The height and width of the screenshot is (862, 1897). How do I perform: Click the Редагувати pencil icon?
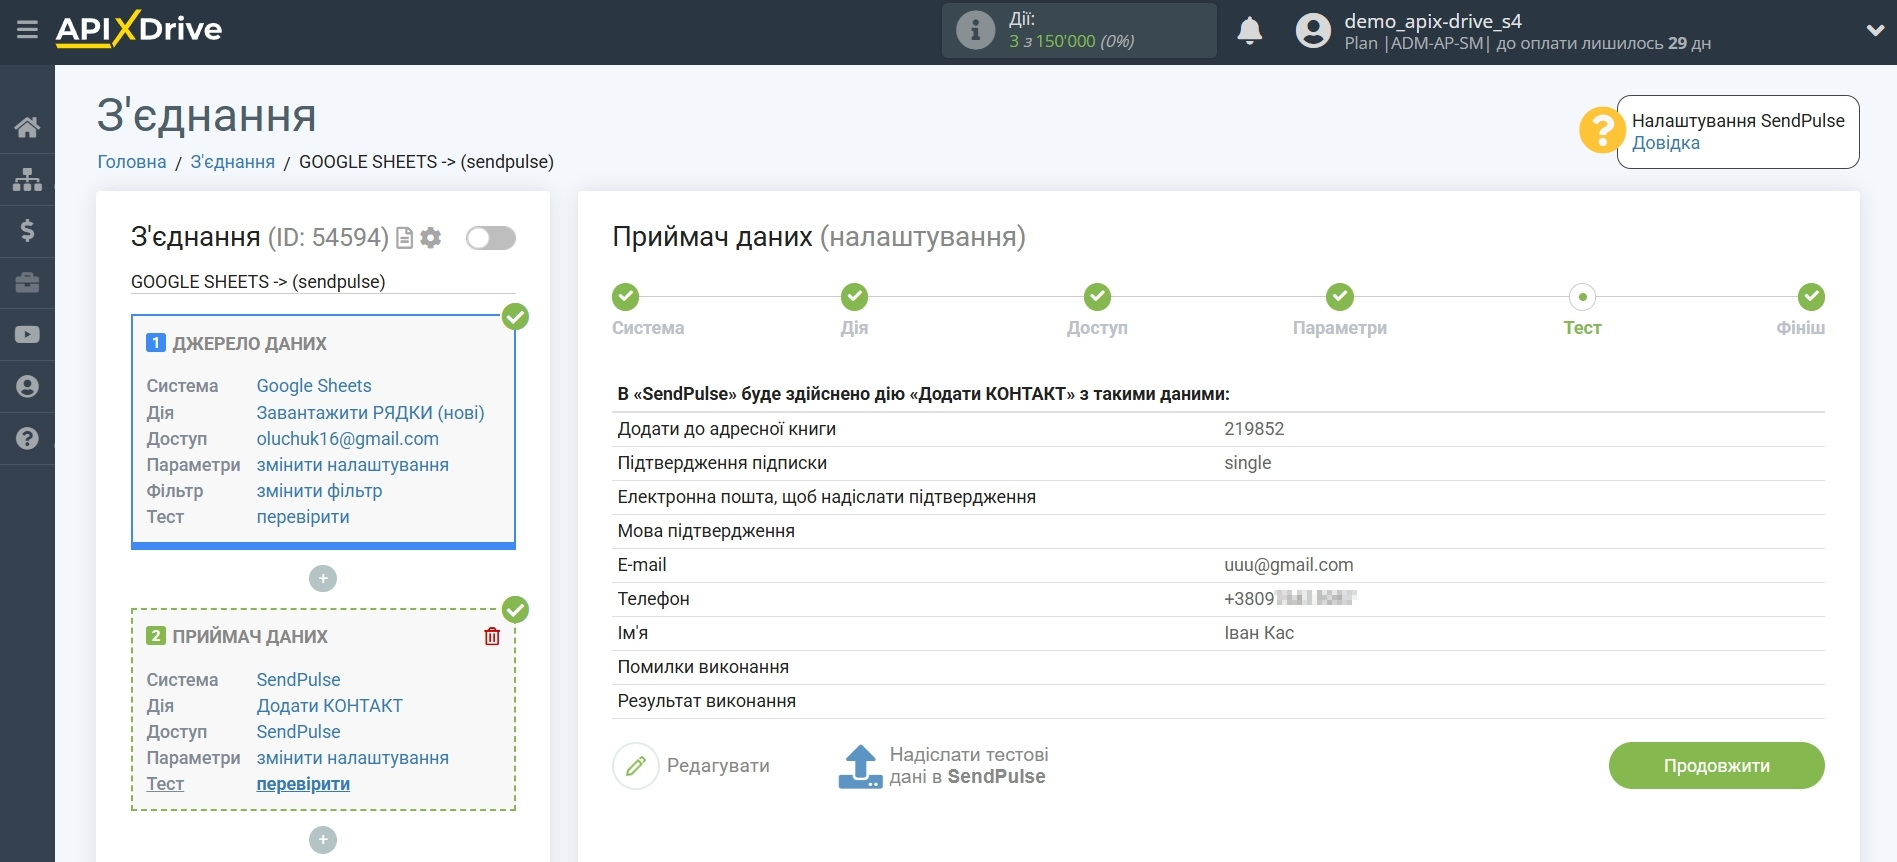coord(636,766)
